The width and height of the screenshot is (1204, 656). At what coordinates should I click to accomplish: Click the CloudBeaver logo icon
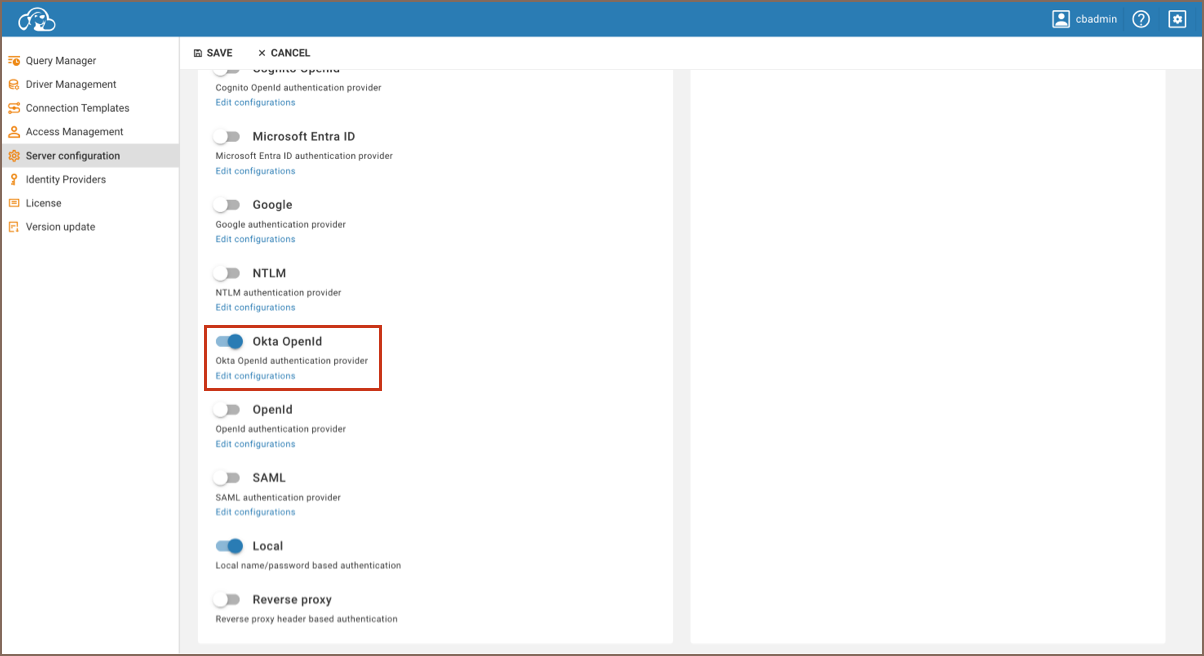[37, 19]
